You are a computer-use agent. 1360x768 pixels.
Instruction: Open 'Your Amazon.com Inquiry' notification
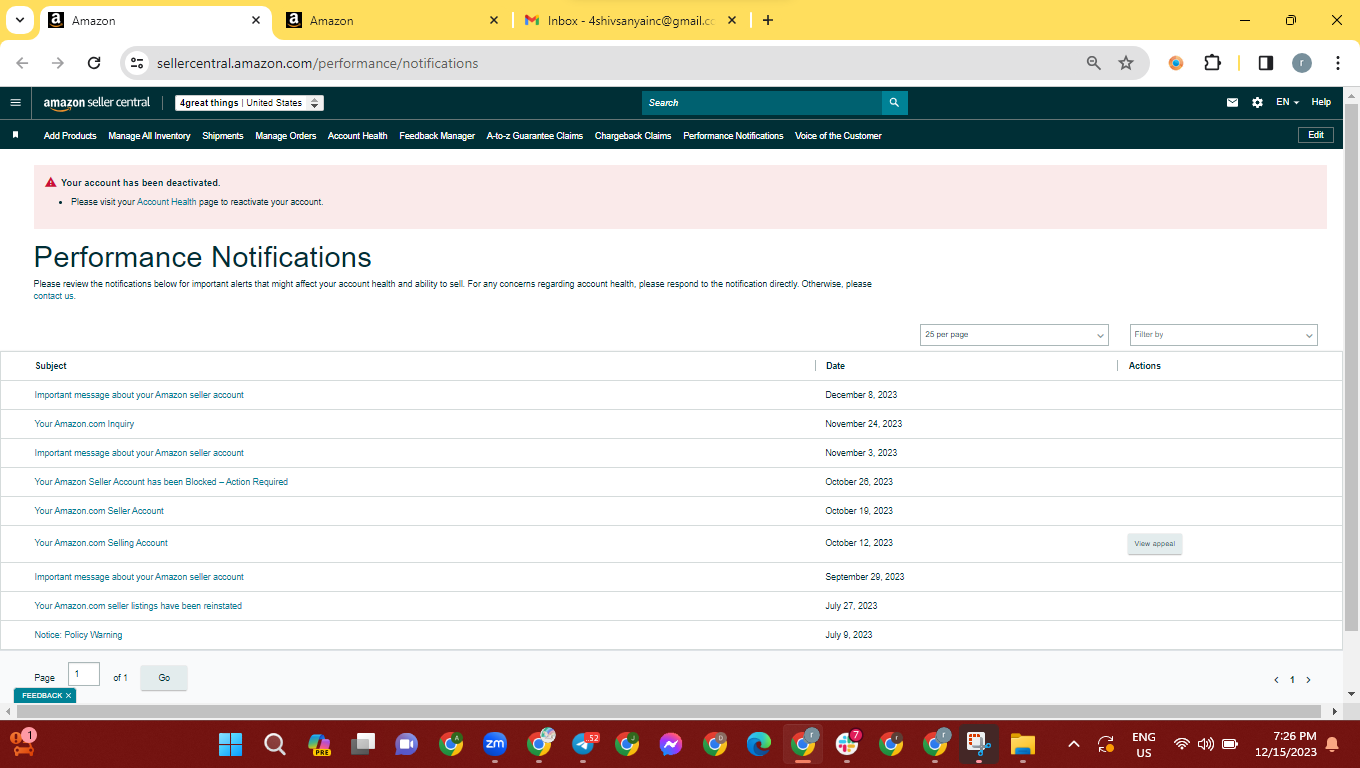[x=84, y=424]
